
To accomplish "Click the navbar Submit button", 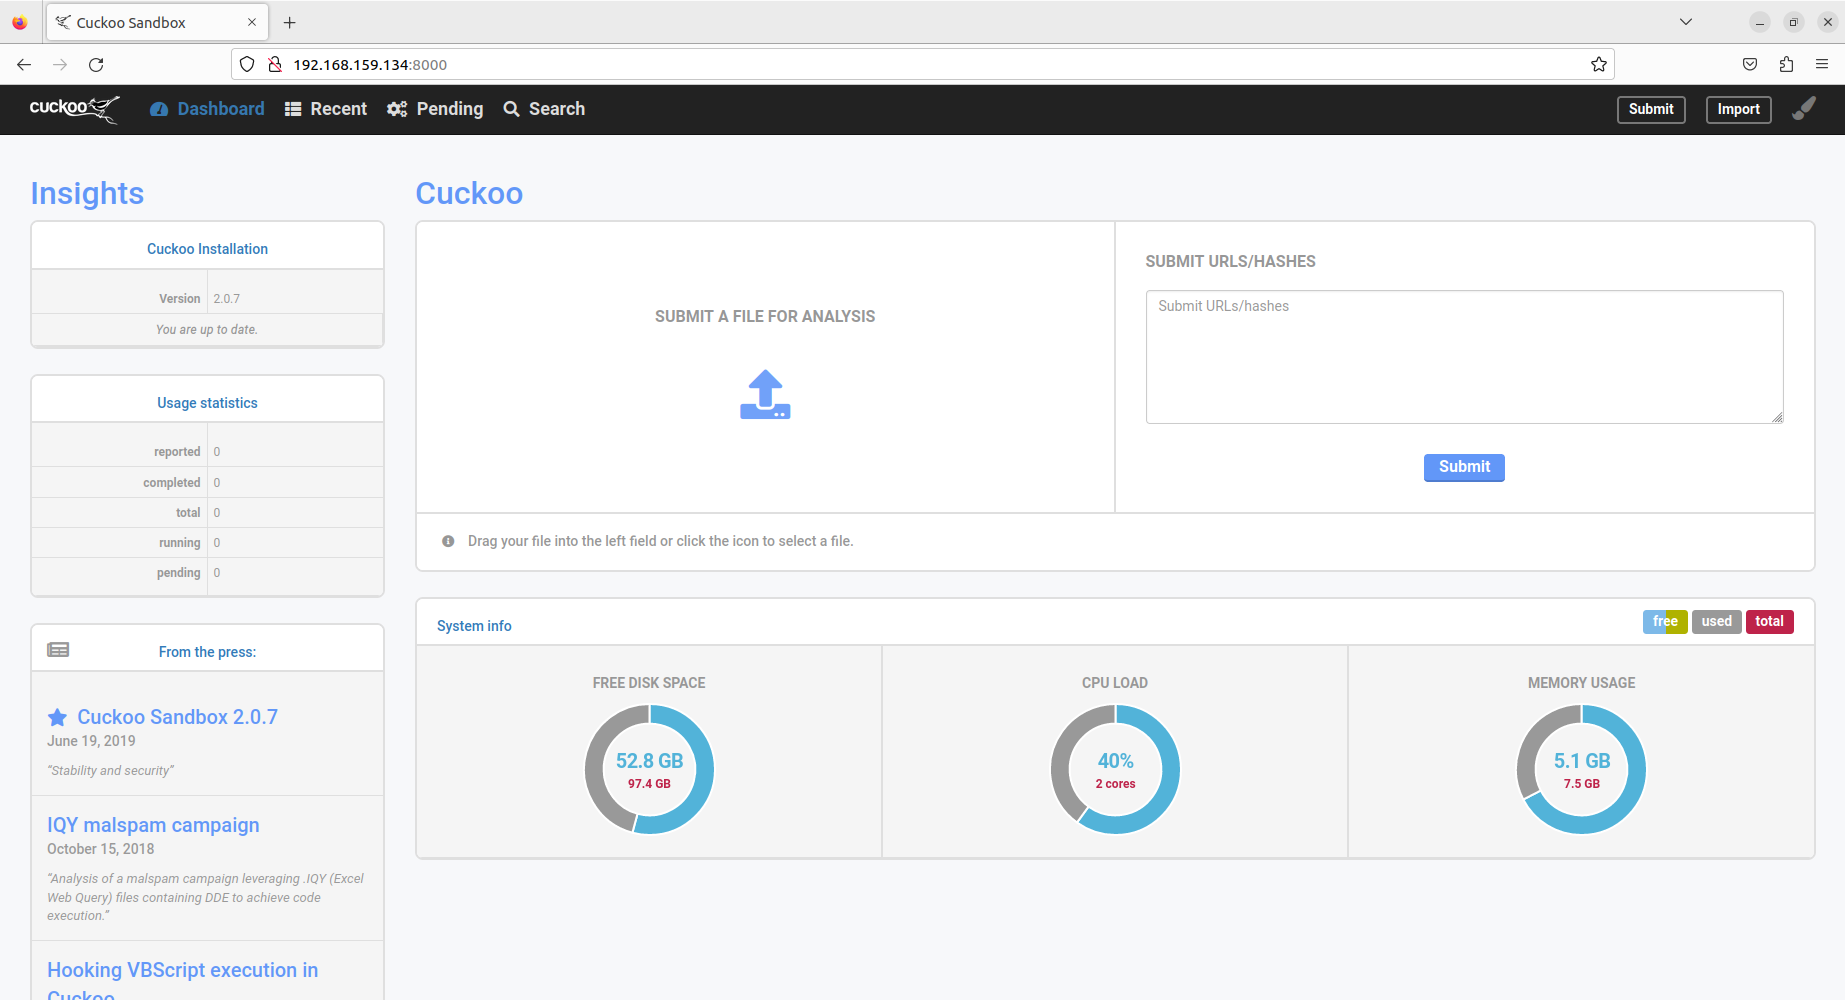I will coord(1651,109).
